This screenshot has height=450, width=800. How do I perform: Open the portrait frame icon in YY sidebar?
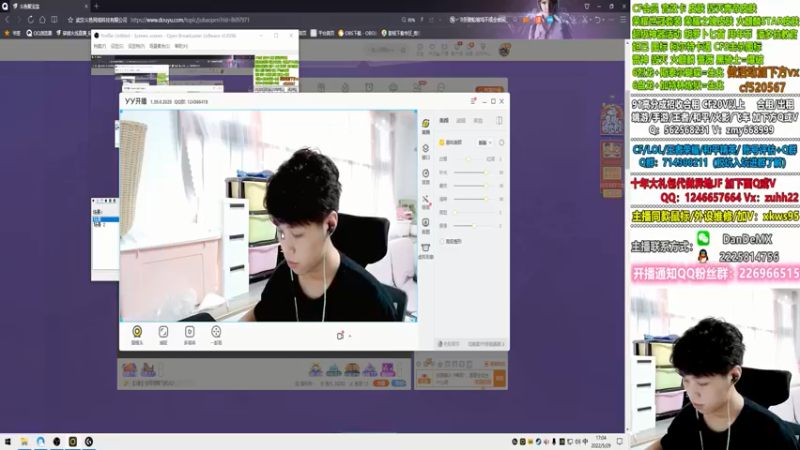click(x=426, y=225)
